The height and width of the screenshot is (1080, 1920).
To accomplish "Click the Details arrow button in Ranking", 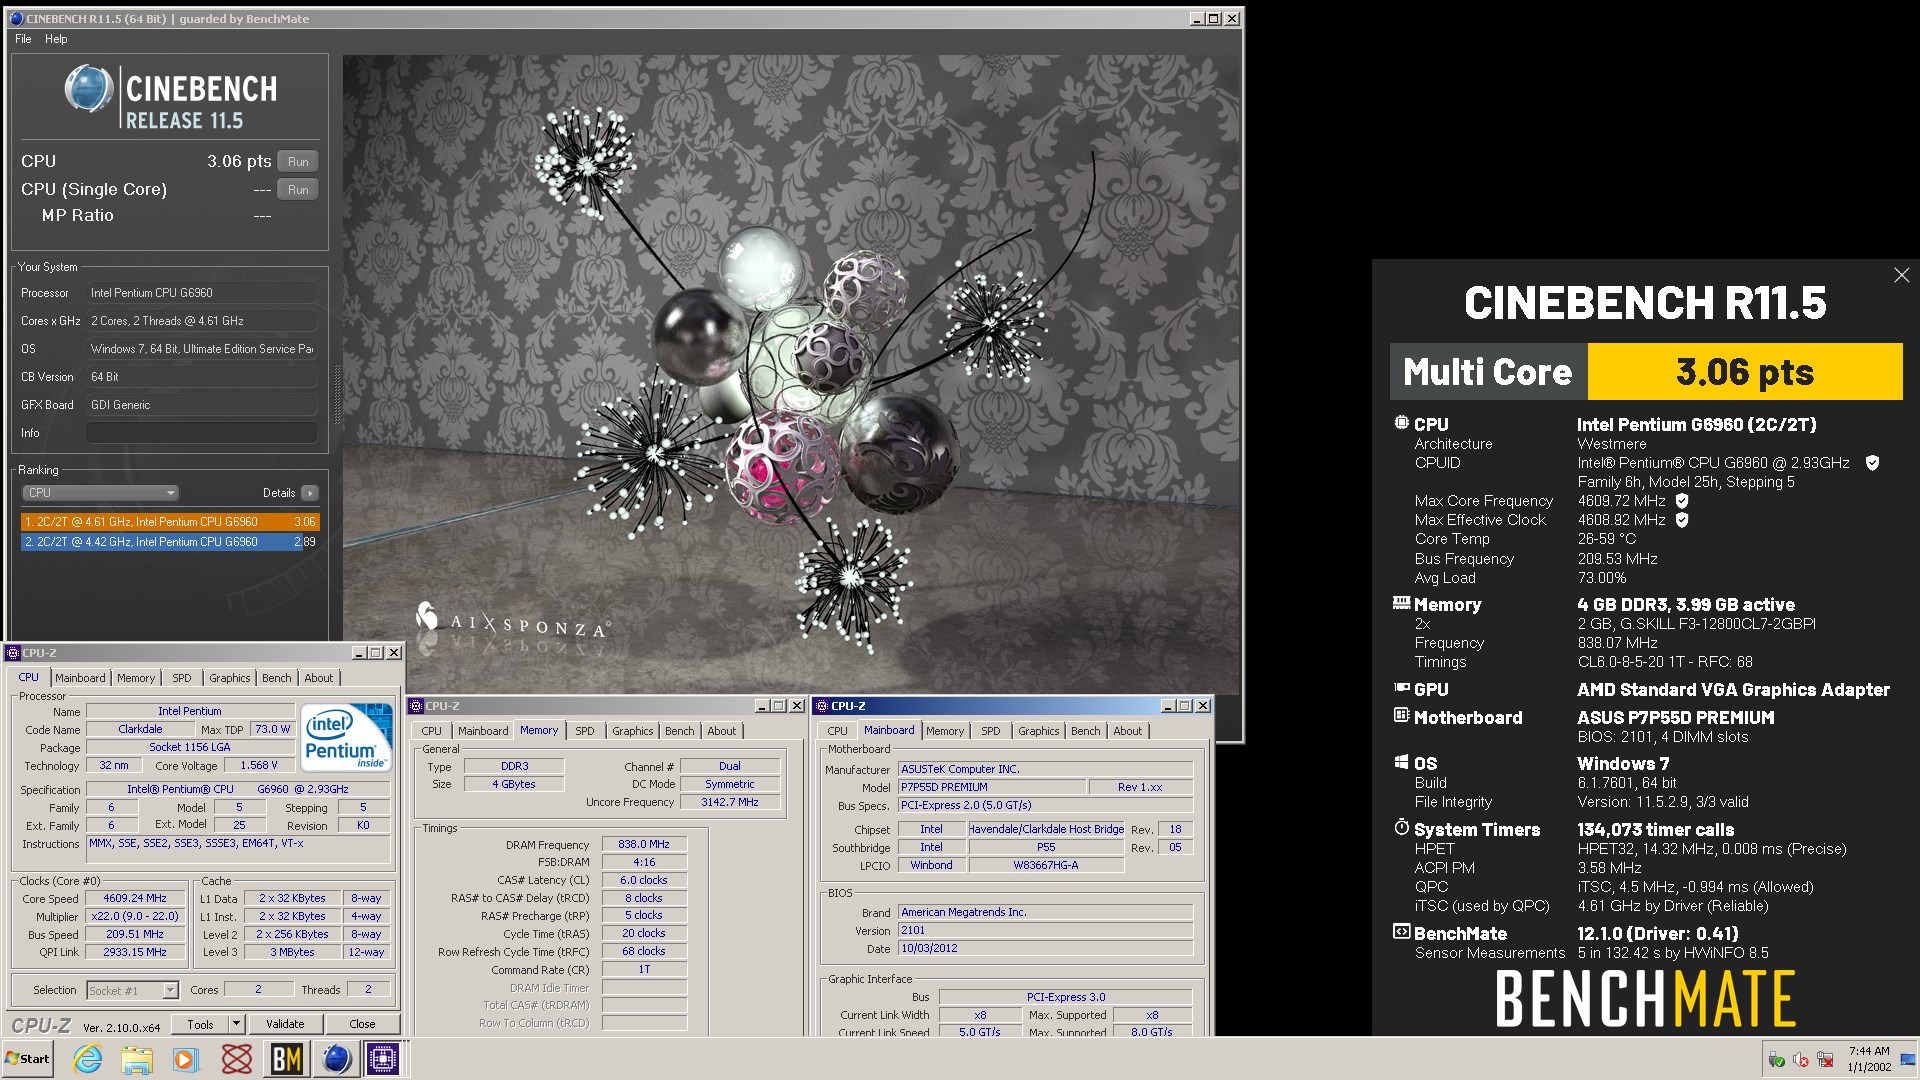I will [310, 493].
